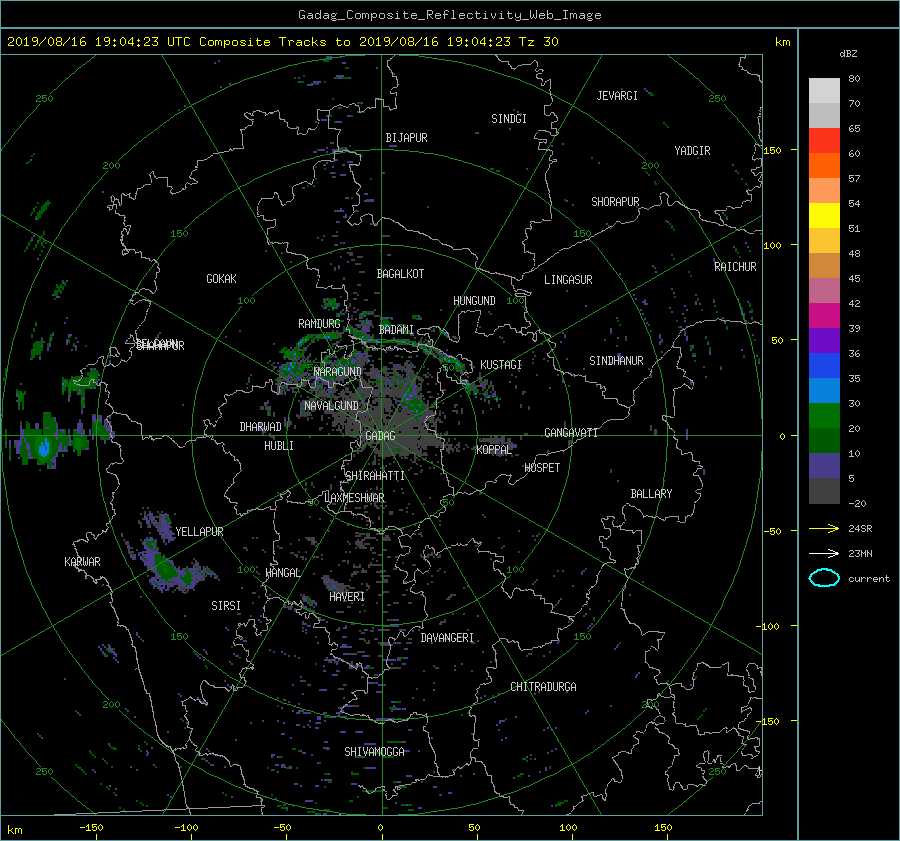The width and height of the screenshot is (900, 841).
Task: Select the SHIRAHATTI city label
Action: tap(375, 475)
